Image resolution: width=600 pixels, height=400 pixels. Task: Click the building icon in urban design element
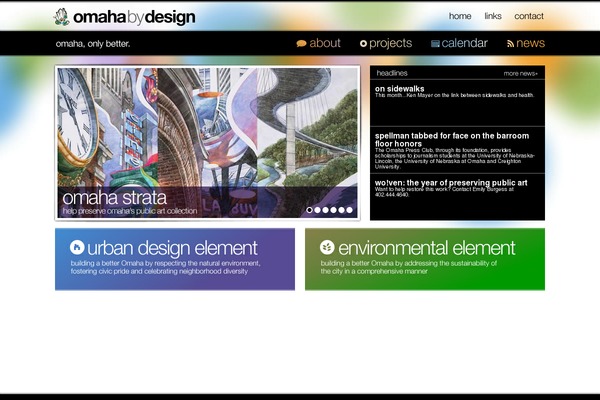(77, 247)
